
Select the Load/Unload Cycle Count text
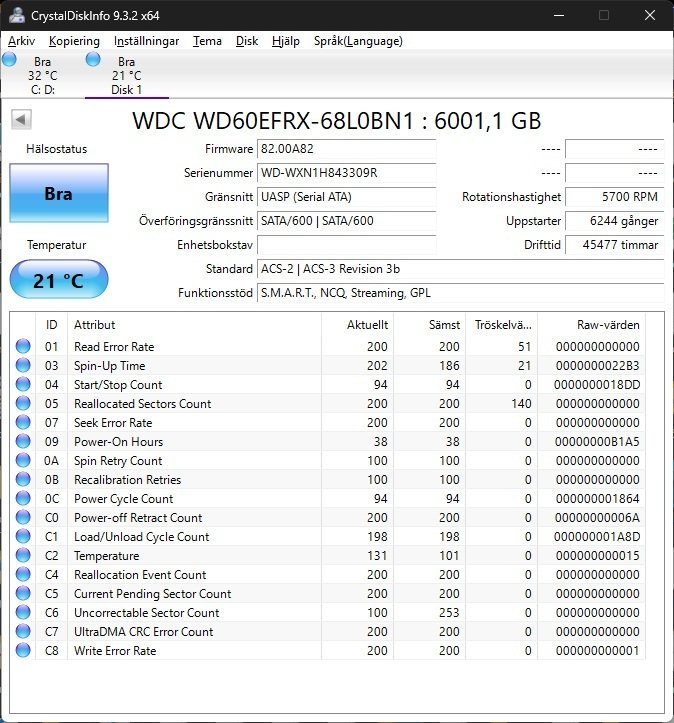click(x=142, y=537)
